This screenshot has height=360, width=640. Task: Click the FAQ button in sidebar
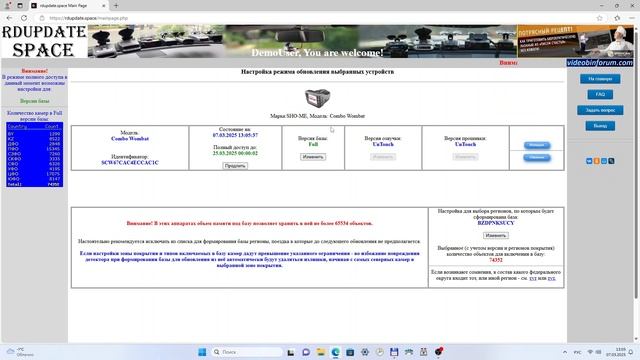coord(600,94)
